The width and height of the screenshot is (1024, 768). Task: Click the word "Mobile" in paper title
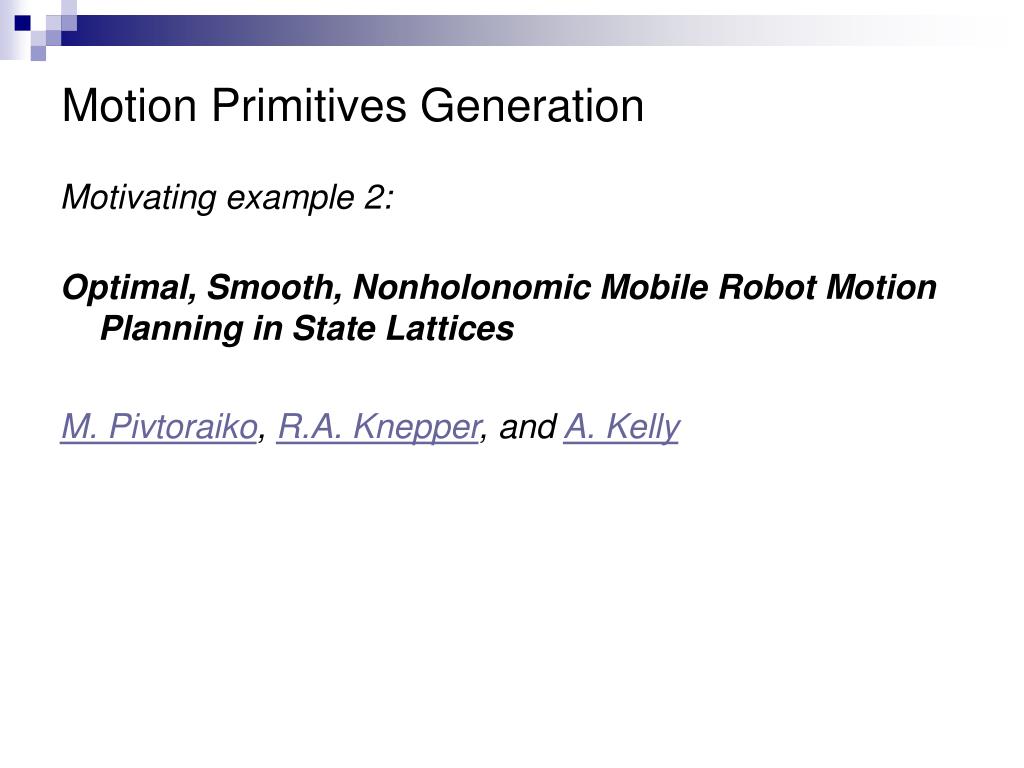pos(654,288)
